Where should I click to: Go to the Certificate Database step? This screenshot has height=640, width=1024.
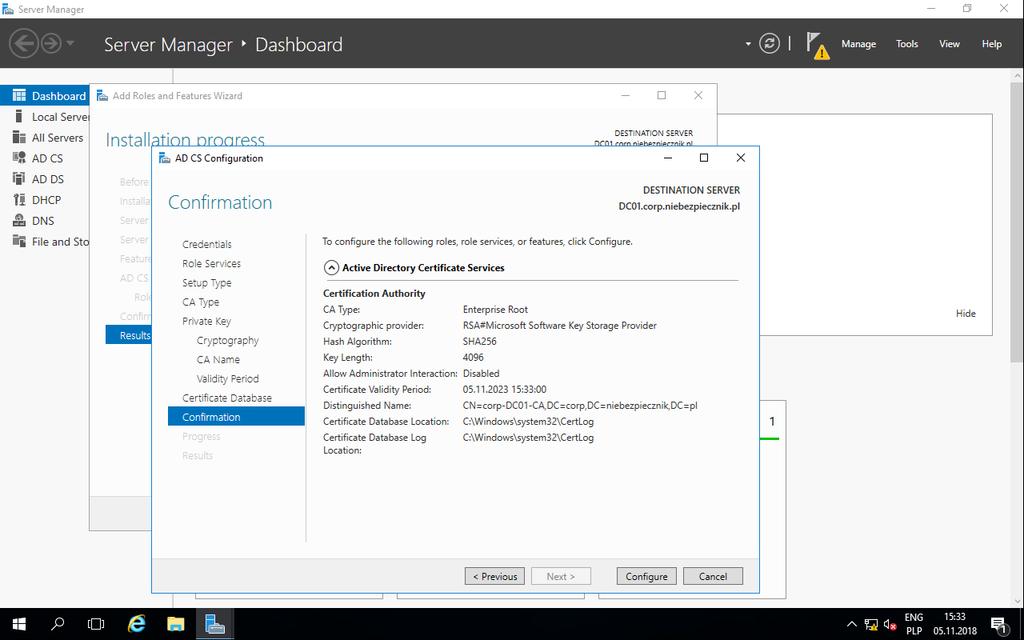pyautogui.click(x=227, y=398)
